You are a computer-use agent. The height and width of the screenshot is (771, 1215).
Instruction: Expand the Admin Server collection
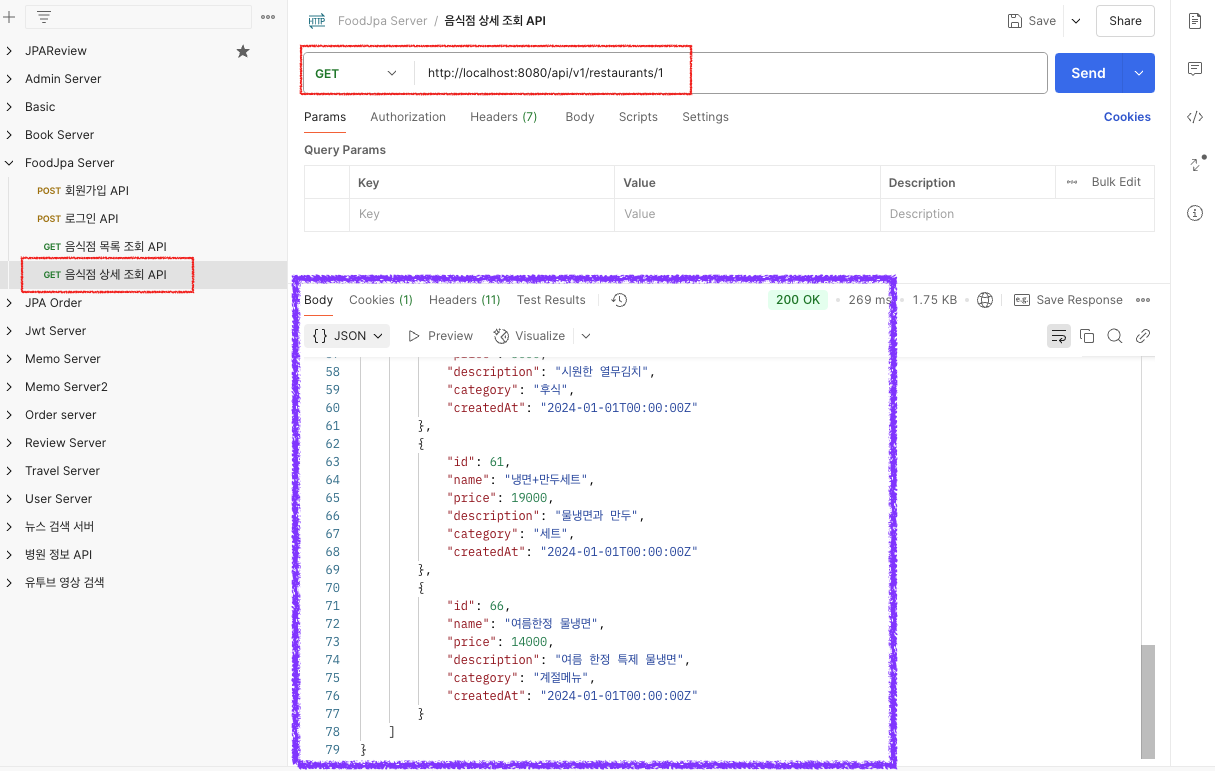(x=9, y=79)
